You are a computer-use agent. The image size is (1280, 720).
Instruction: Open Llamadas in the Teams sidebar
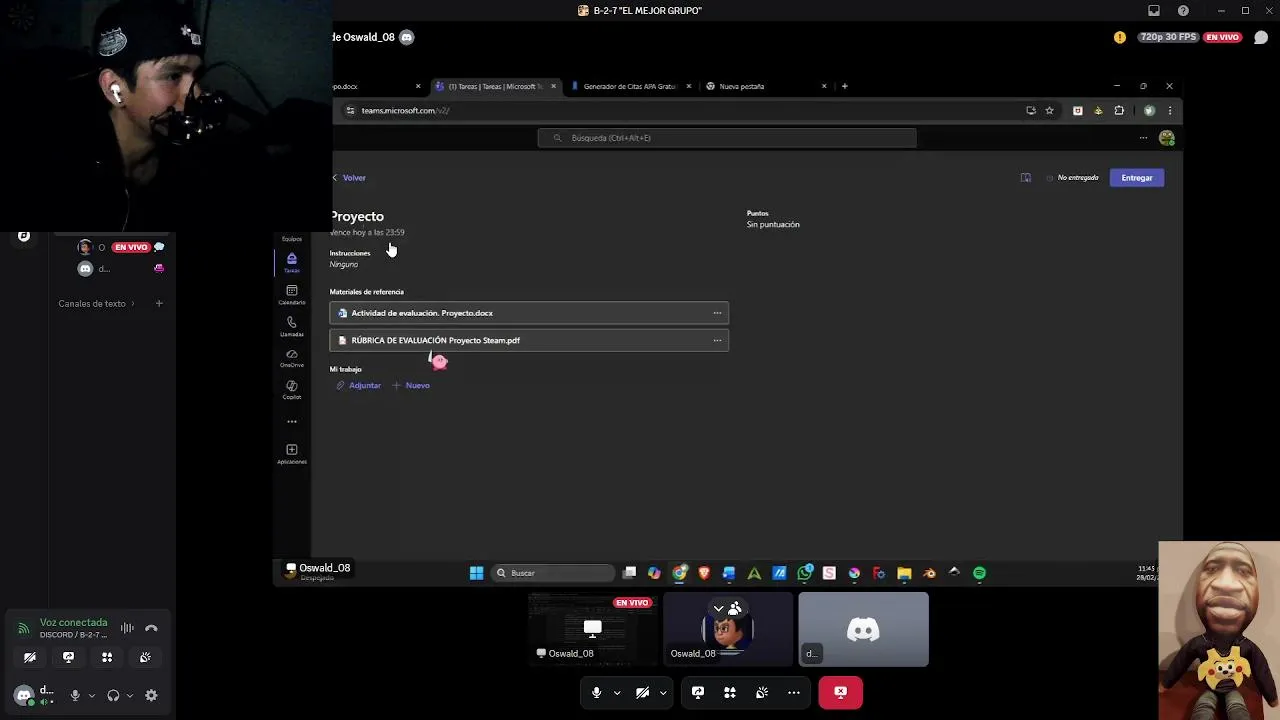tap(292, 327)
